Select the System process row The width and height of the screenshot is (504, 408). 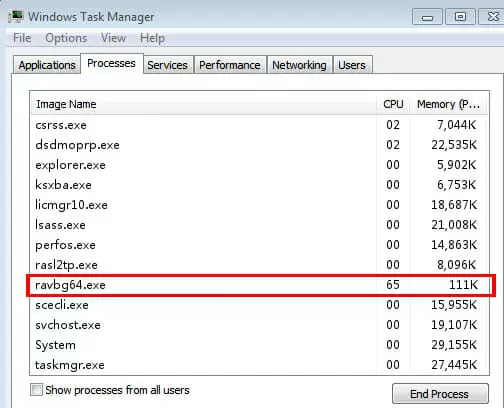point(259,345)
